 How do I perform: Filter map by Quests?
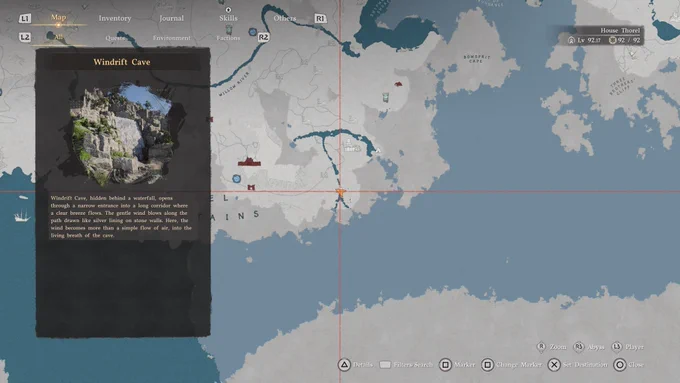[x=115, y=38]
